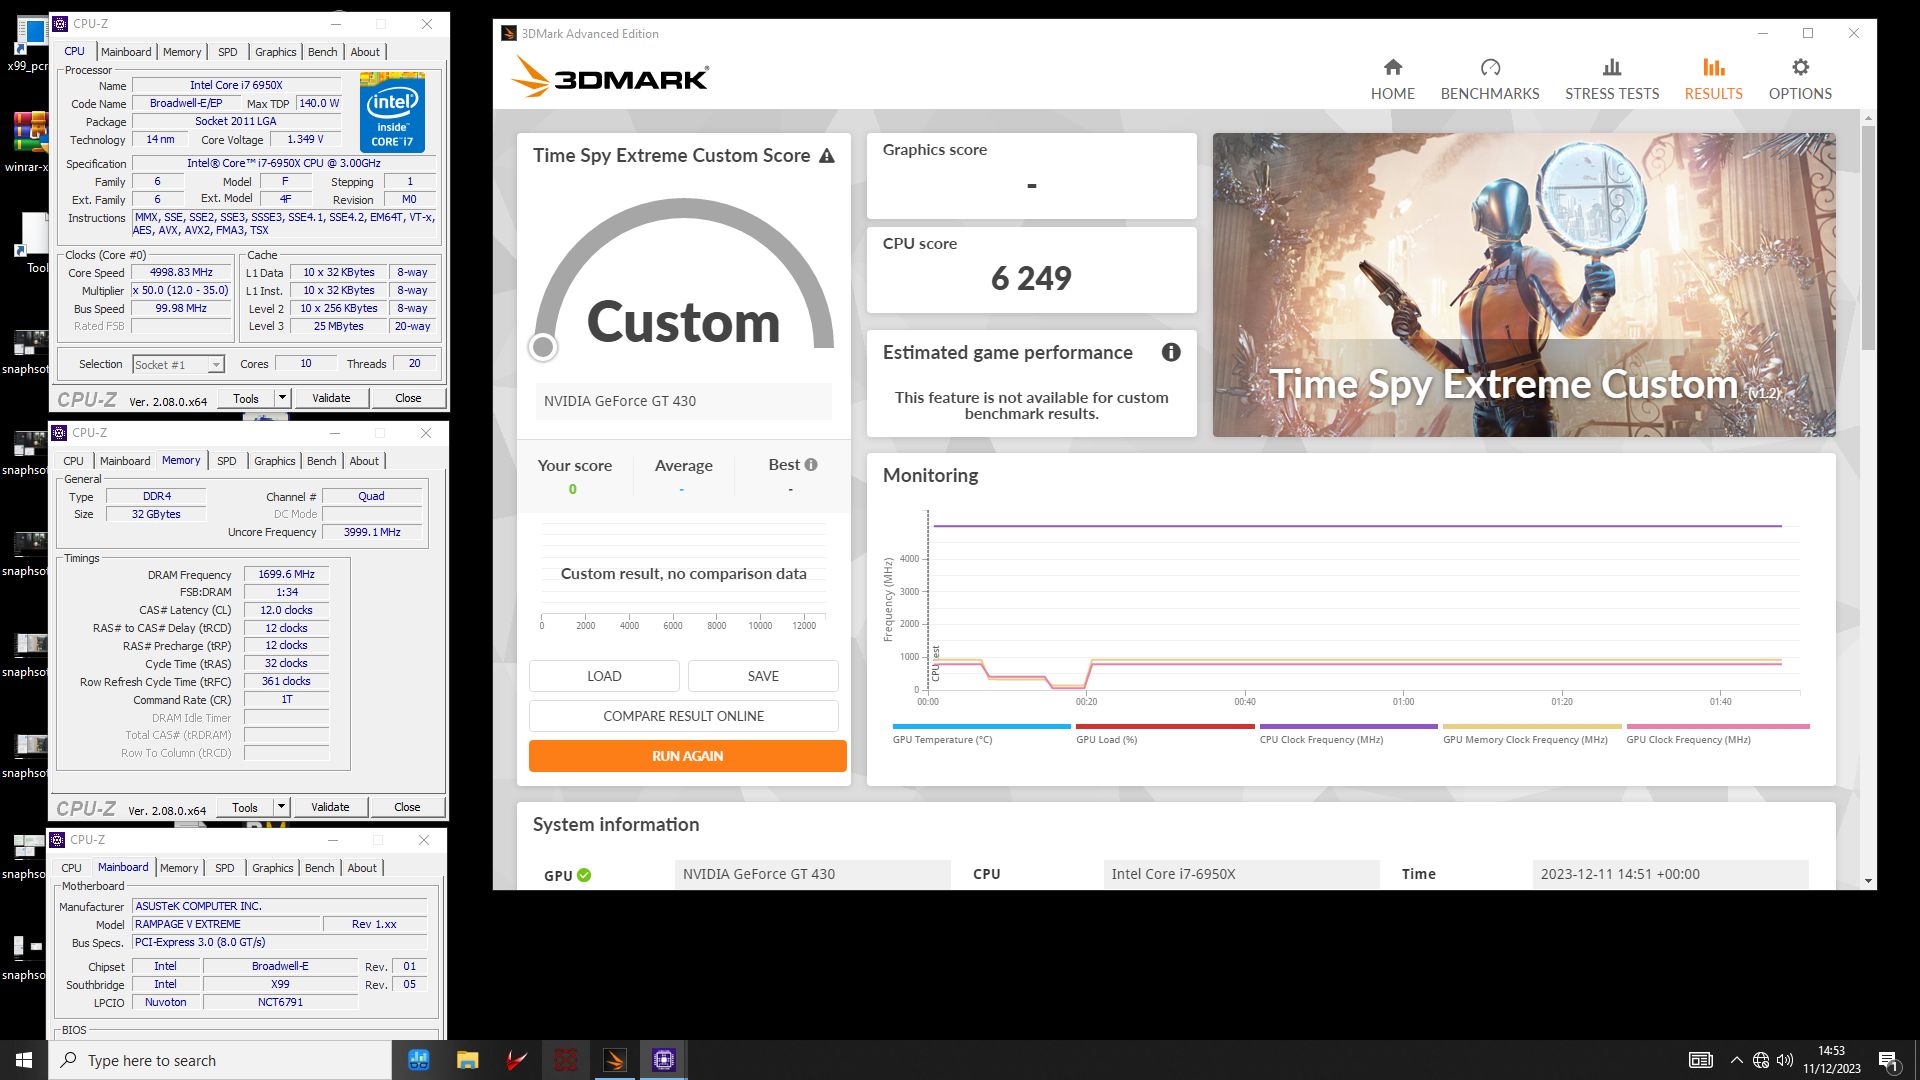This screenshot has height=1080, width=1920.
Task: Show hidden tray icons chevron
Action: pyautogui.click(x=1736, y=1060)
